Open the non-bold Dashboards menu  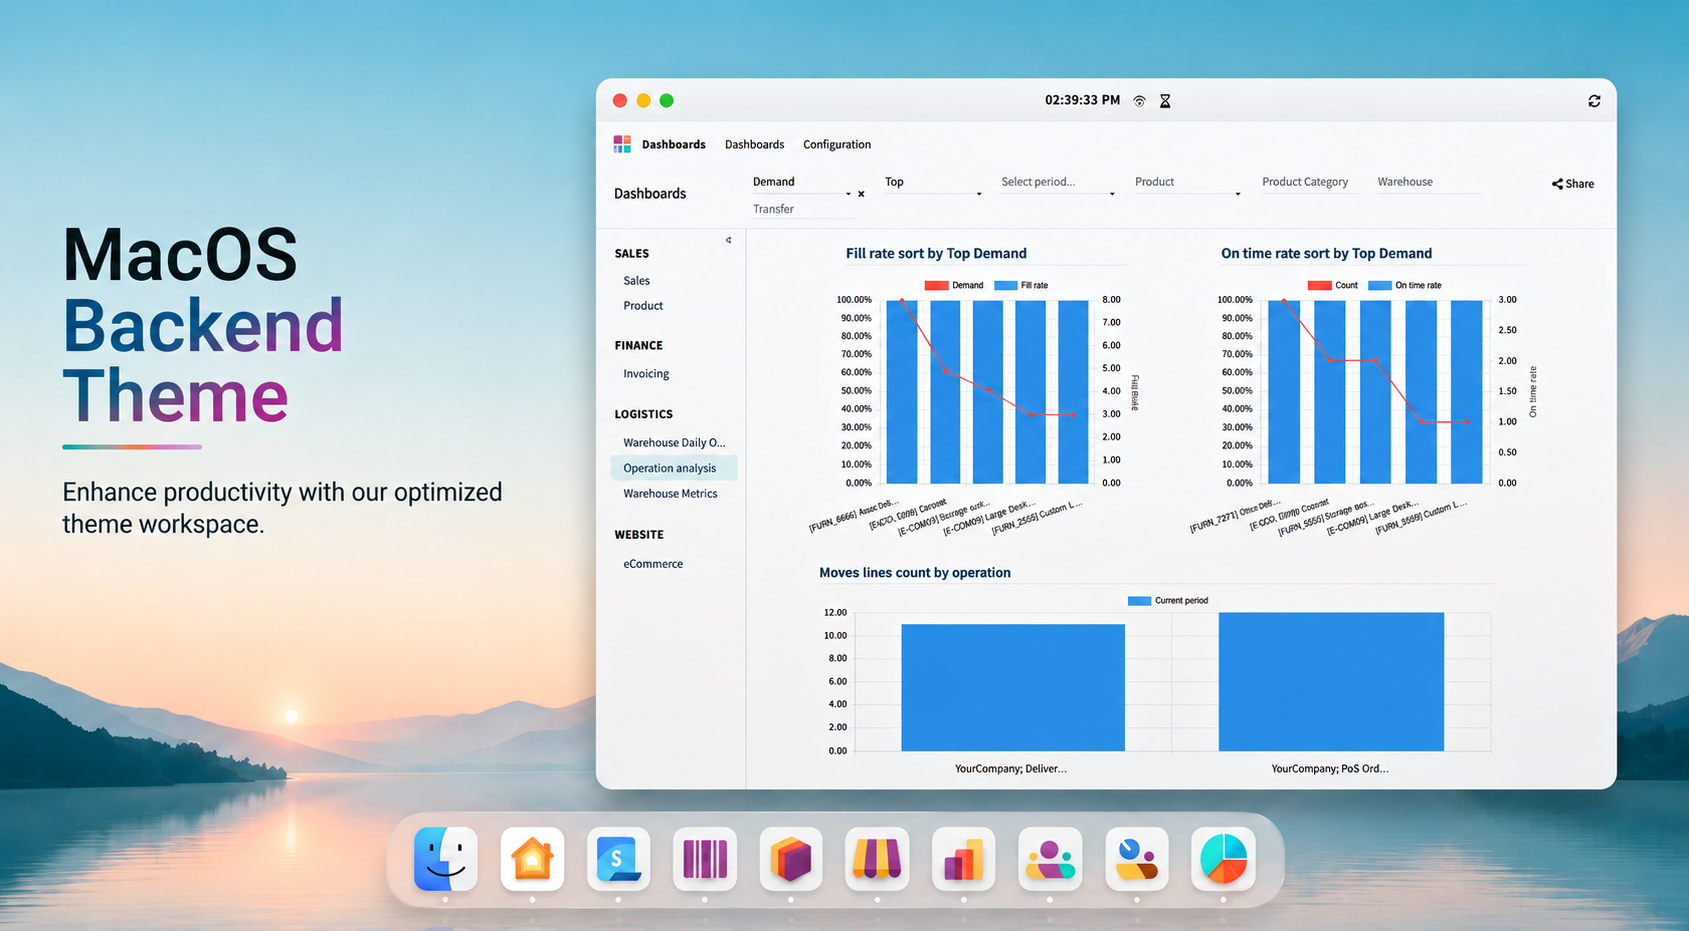(x=755, y=144)
